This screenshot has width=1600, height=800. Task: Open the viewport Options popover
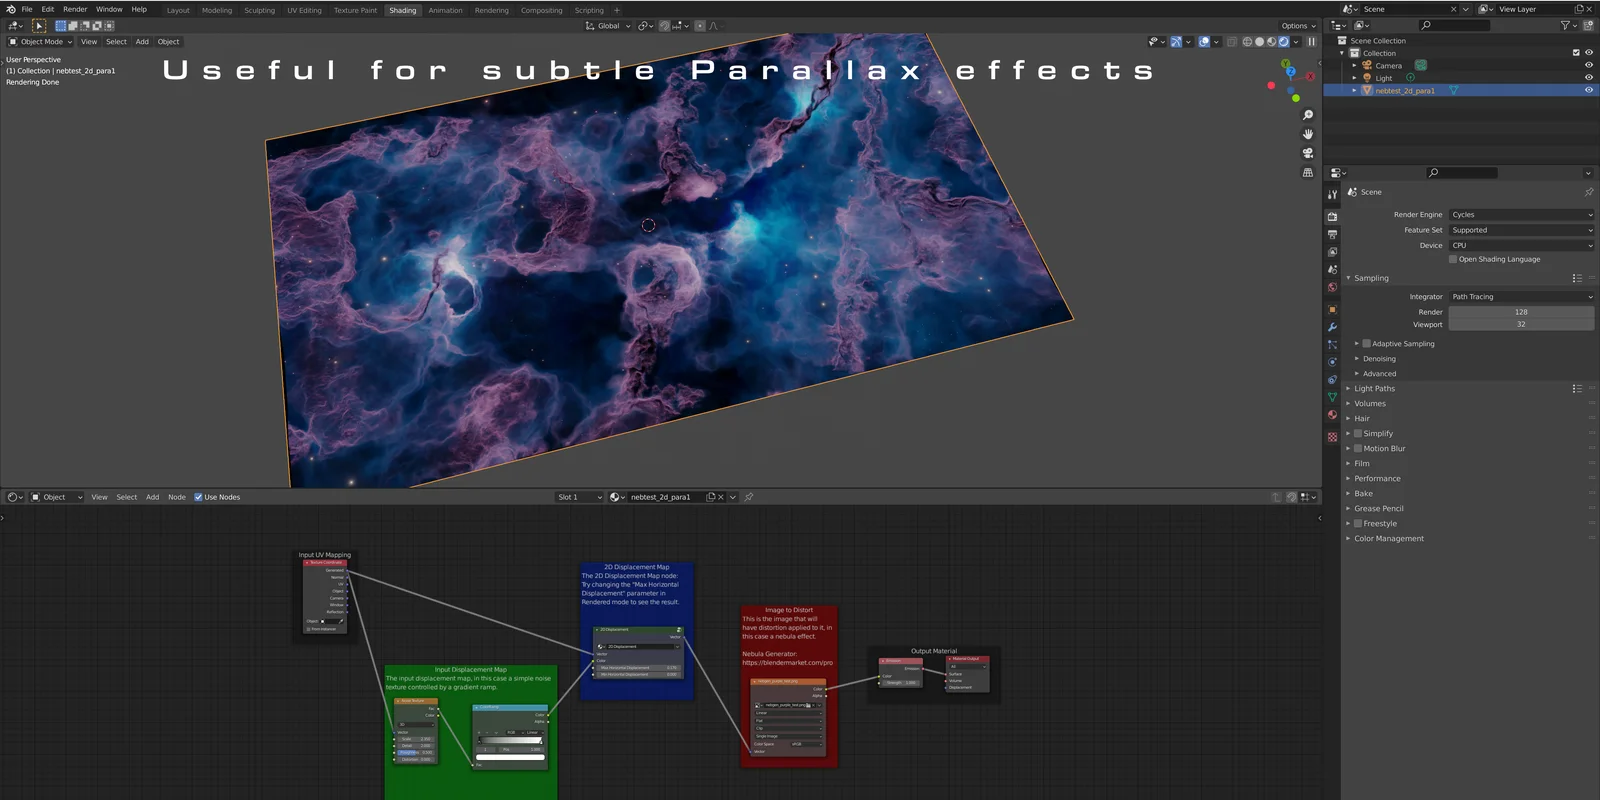1298,26
